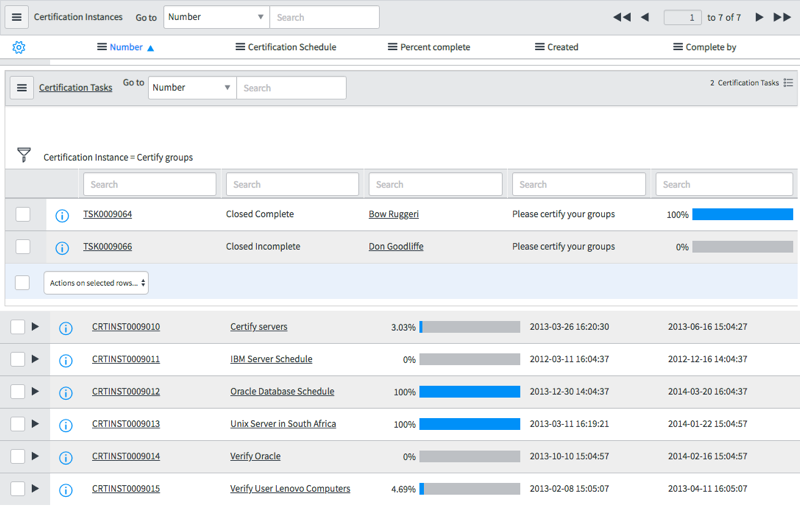The image size is (800, 511).
Task: Select checkbox for CRTINST0009011 row
Action: (x=17, y=359)
